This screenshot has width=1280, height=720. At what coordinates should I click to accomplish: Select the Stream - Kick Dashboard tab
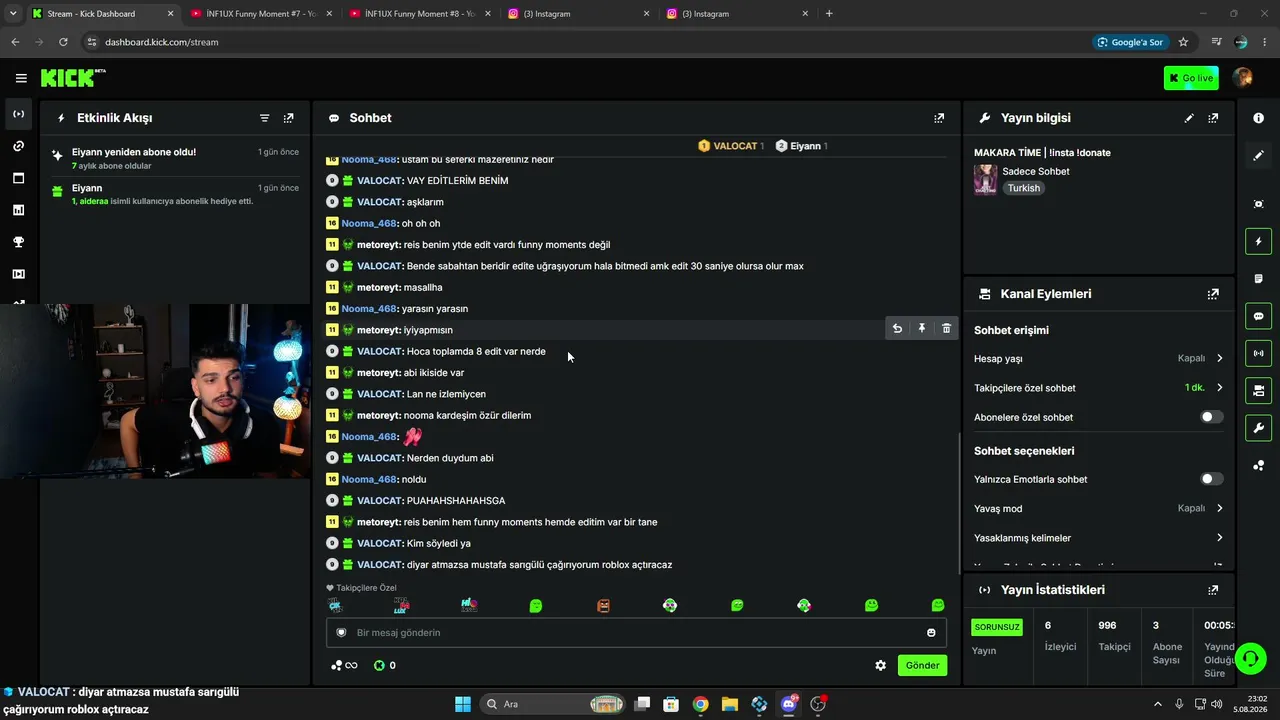[x=102, y=14]
